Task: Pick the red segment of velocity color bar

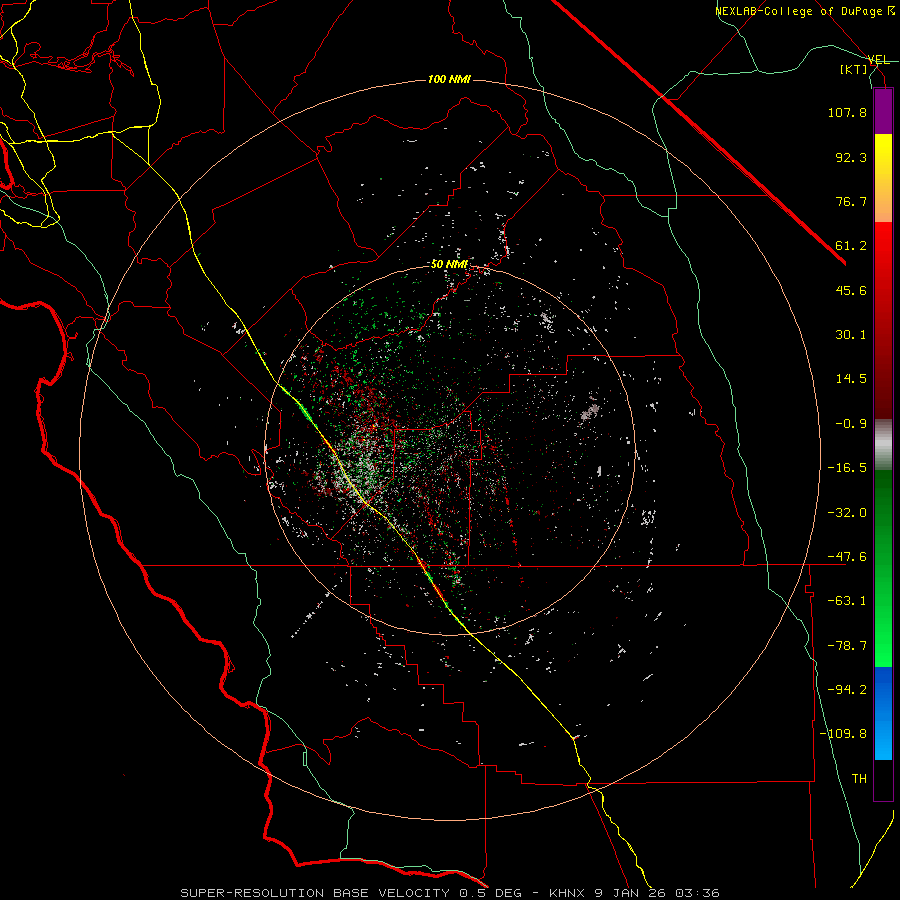Action: 883,320
